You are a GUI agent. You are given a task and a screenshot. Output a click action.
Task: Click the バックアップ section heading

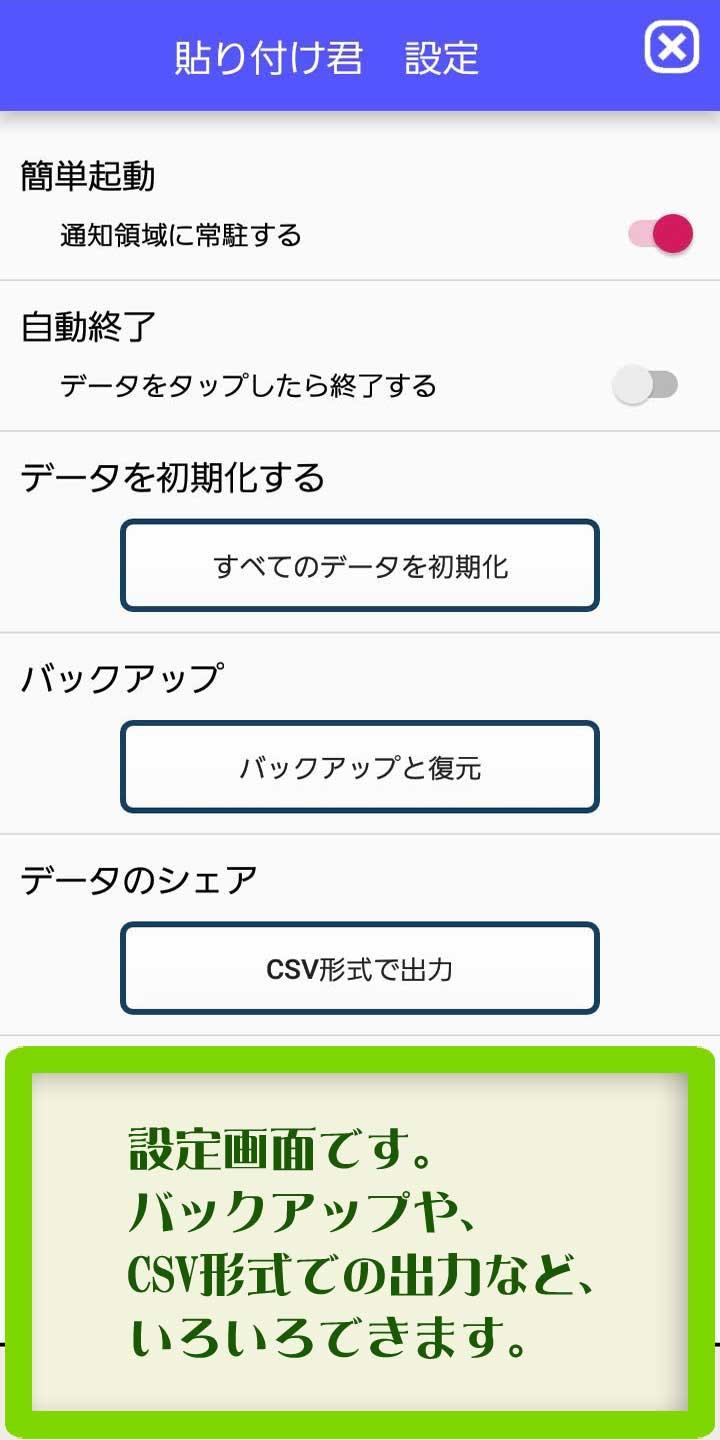pyautogui.click(x=120, y=679)
